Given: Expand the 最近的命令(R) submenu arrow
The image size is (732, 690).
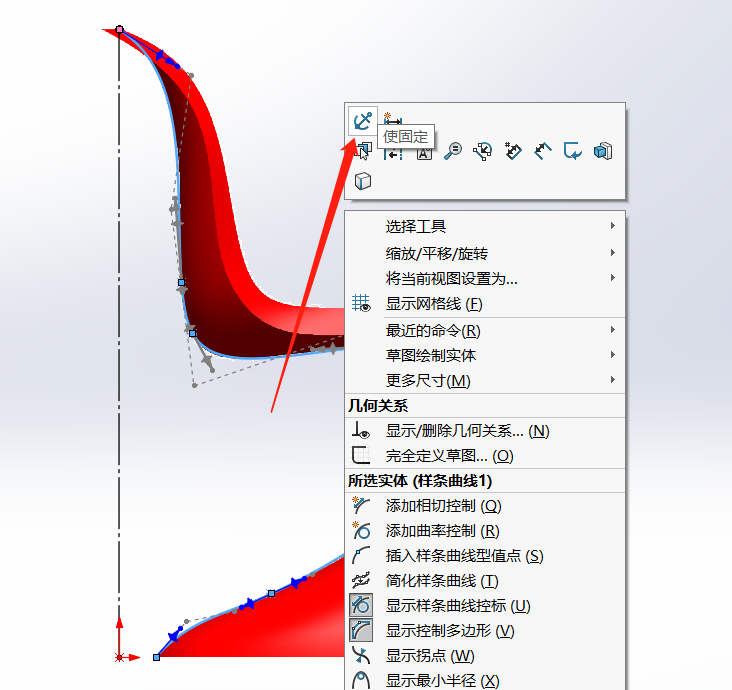Looking at the screenshot, I should (x=612, y=330).
